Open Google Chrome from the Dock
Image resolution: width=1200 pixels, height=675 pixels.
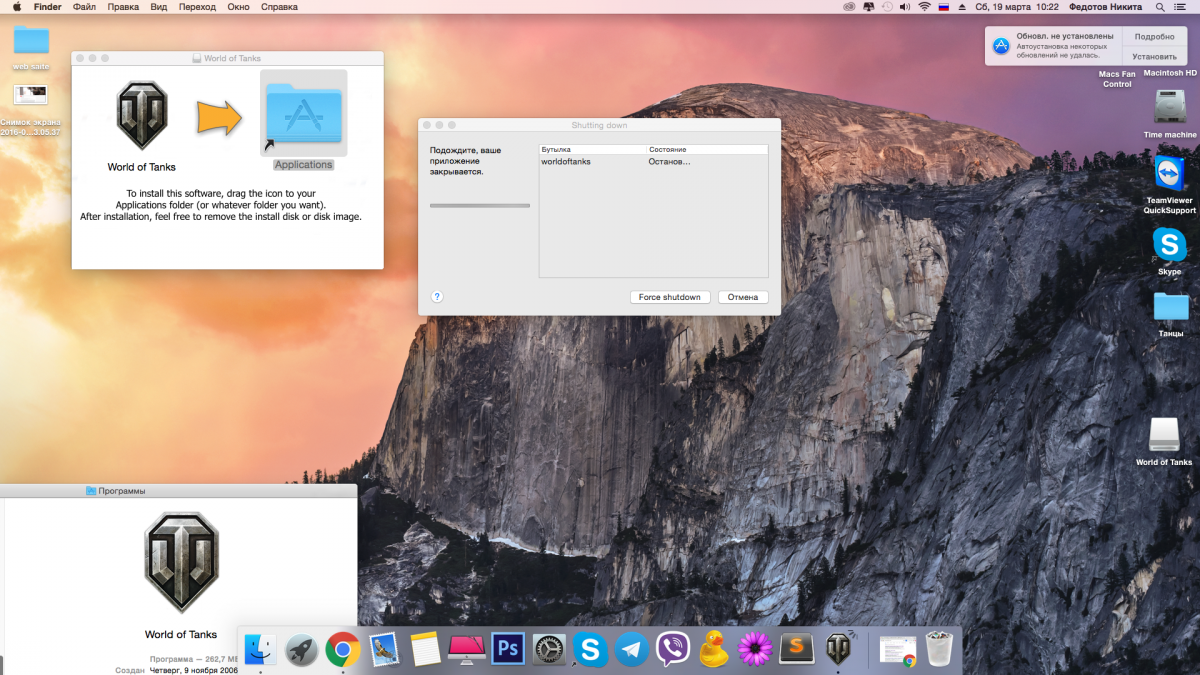click(x=343, y=649)
